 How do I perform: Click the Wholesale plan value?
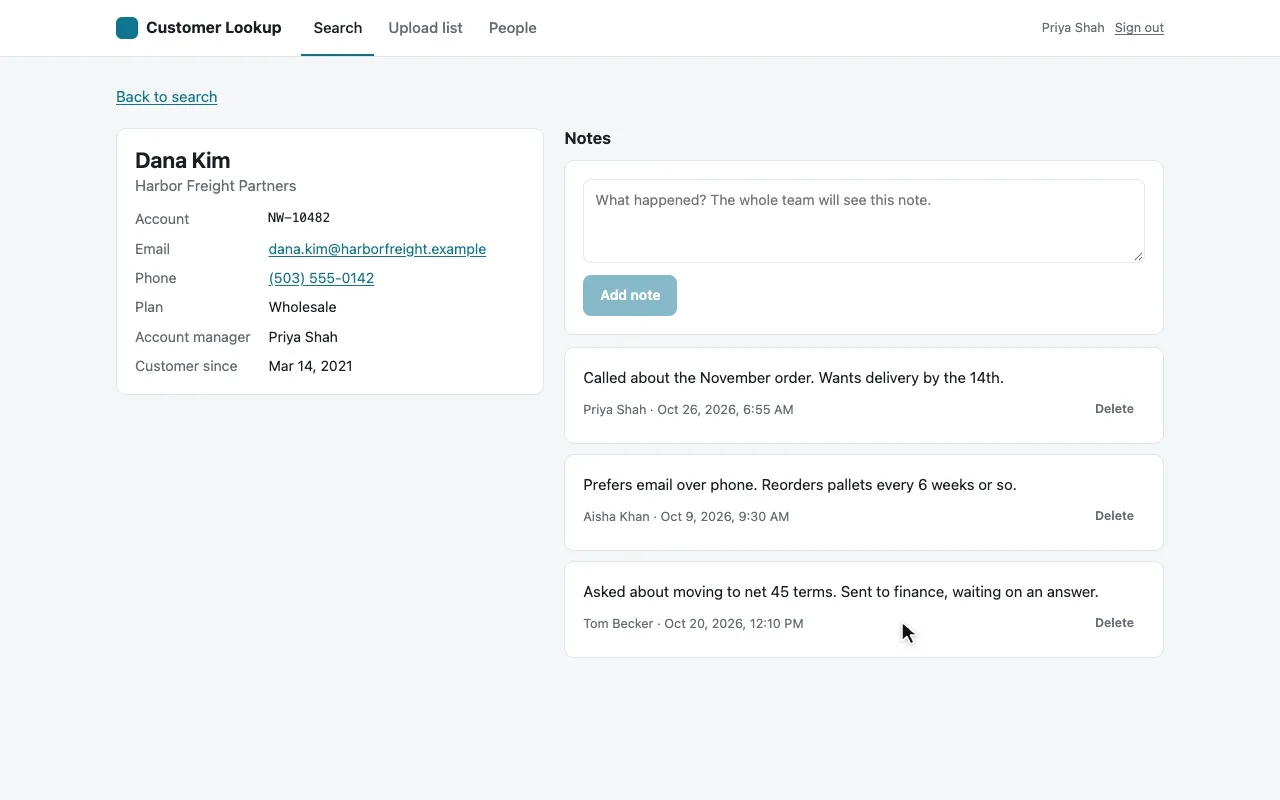[302, 307]
